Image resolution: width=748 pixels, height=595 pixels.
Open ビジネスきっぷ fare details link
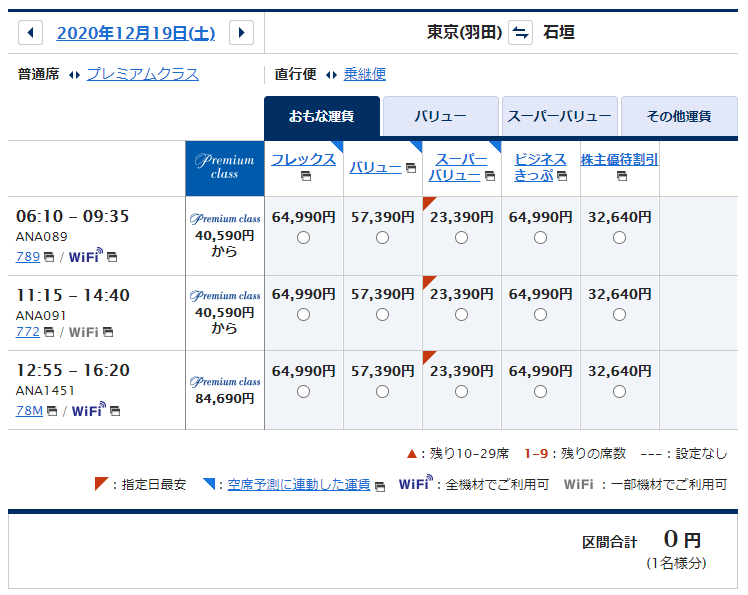539,167
